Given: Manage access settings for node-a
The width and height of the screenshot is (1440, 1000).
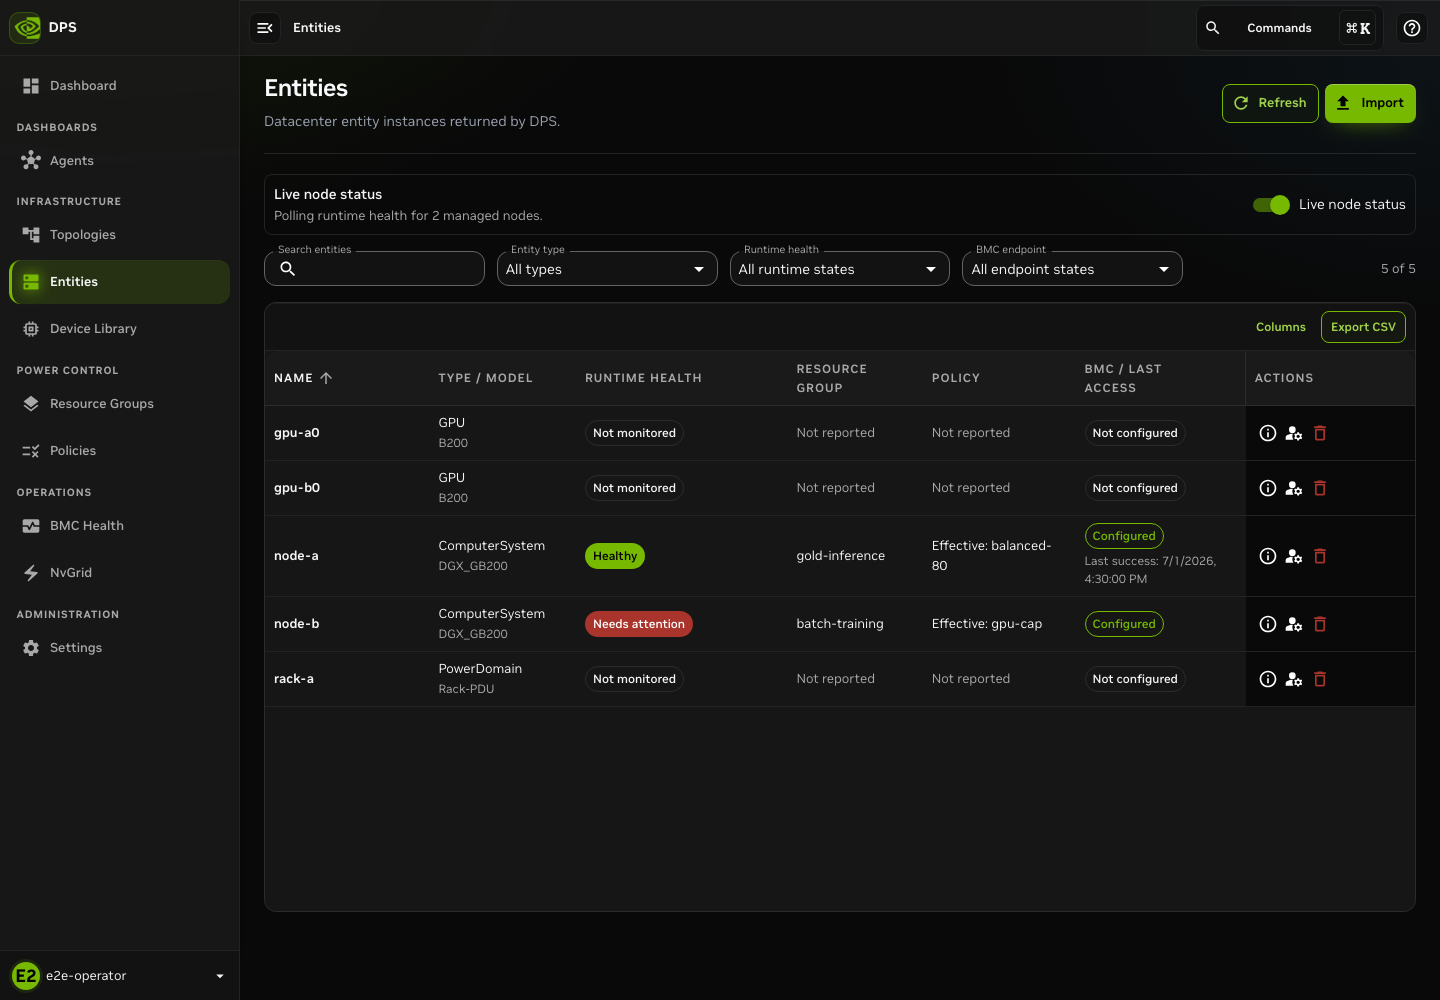Looking at the screenshot, I should click(1294, 556).
